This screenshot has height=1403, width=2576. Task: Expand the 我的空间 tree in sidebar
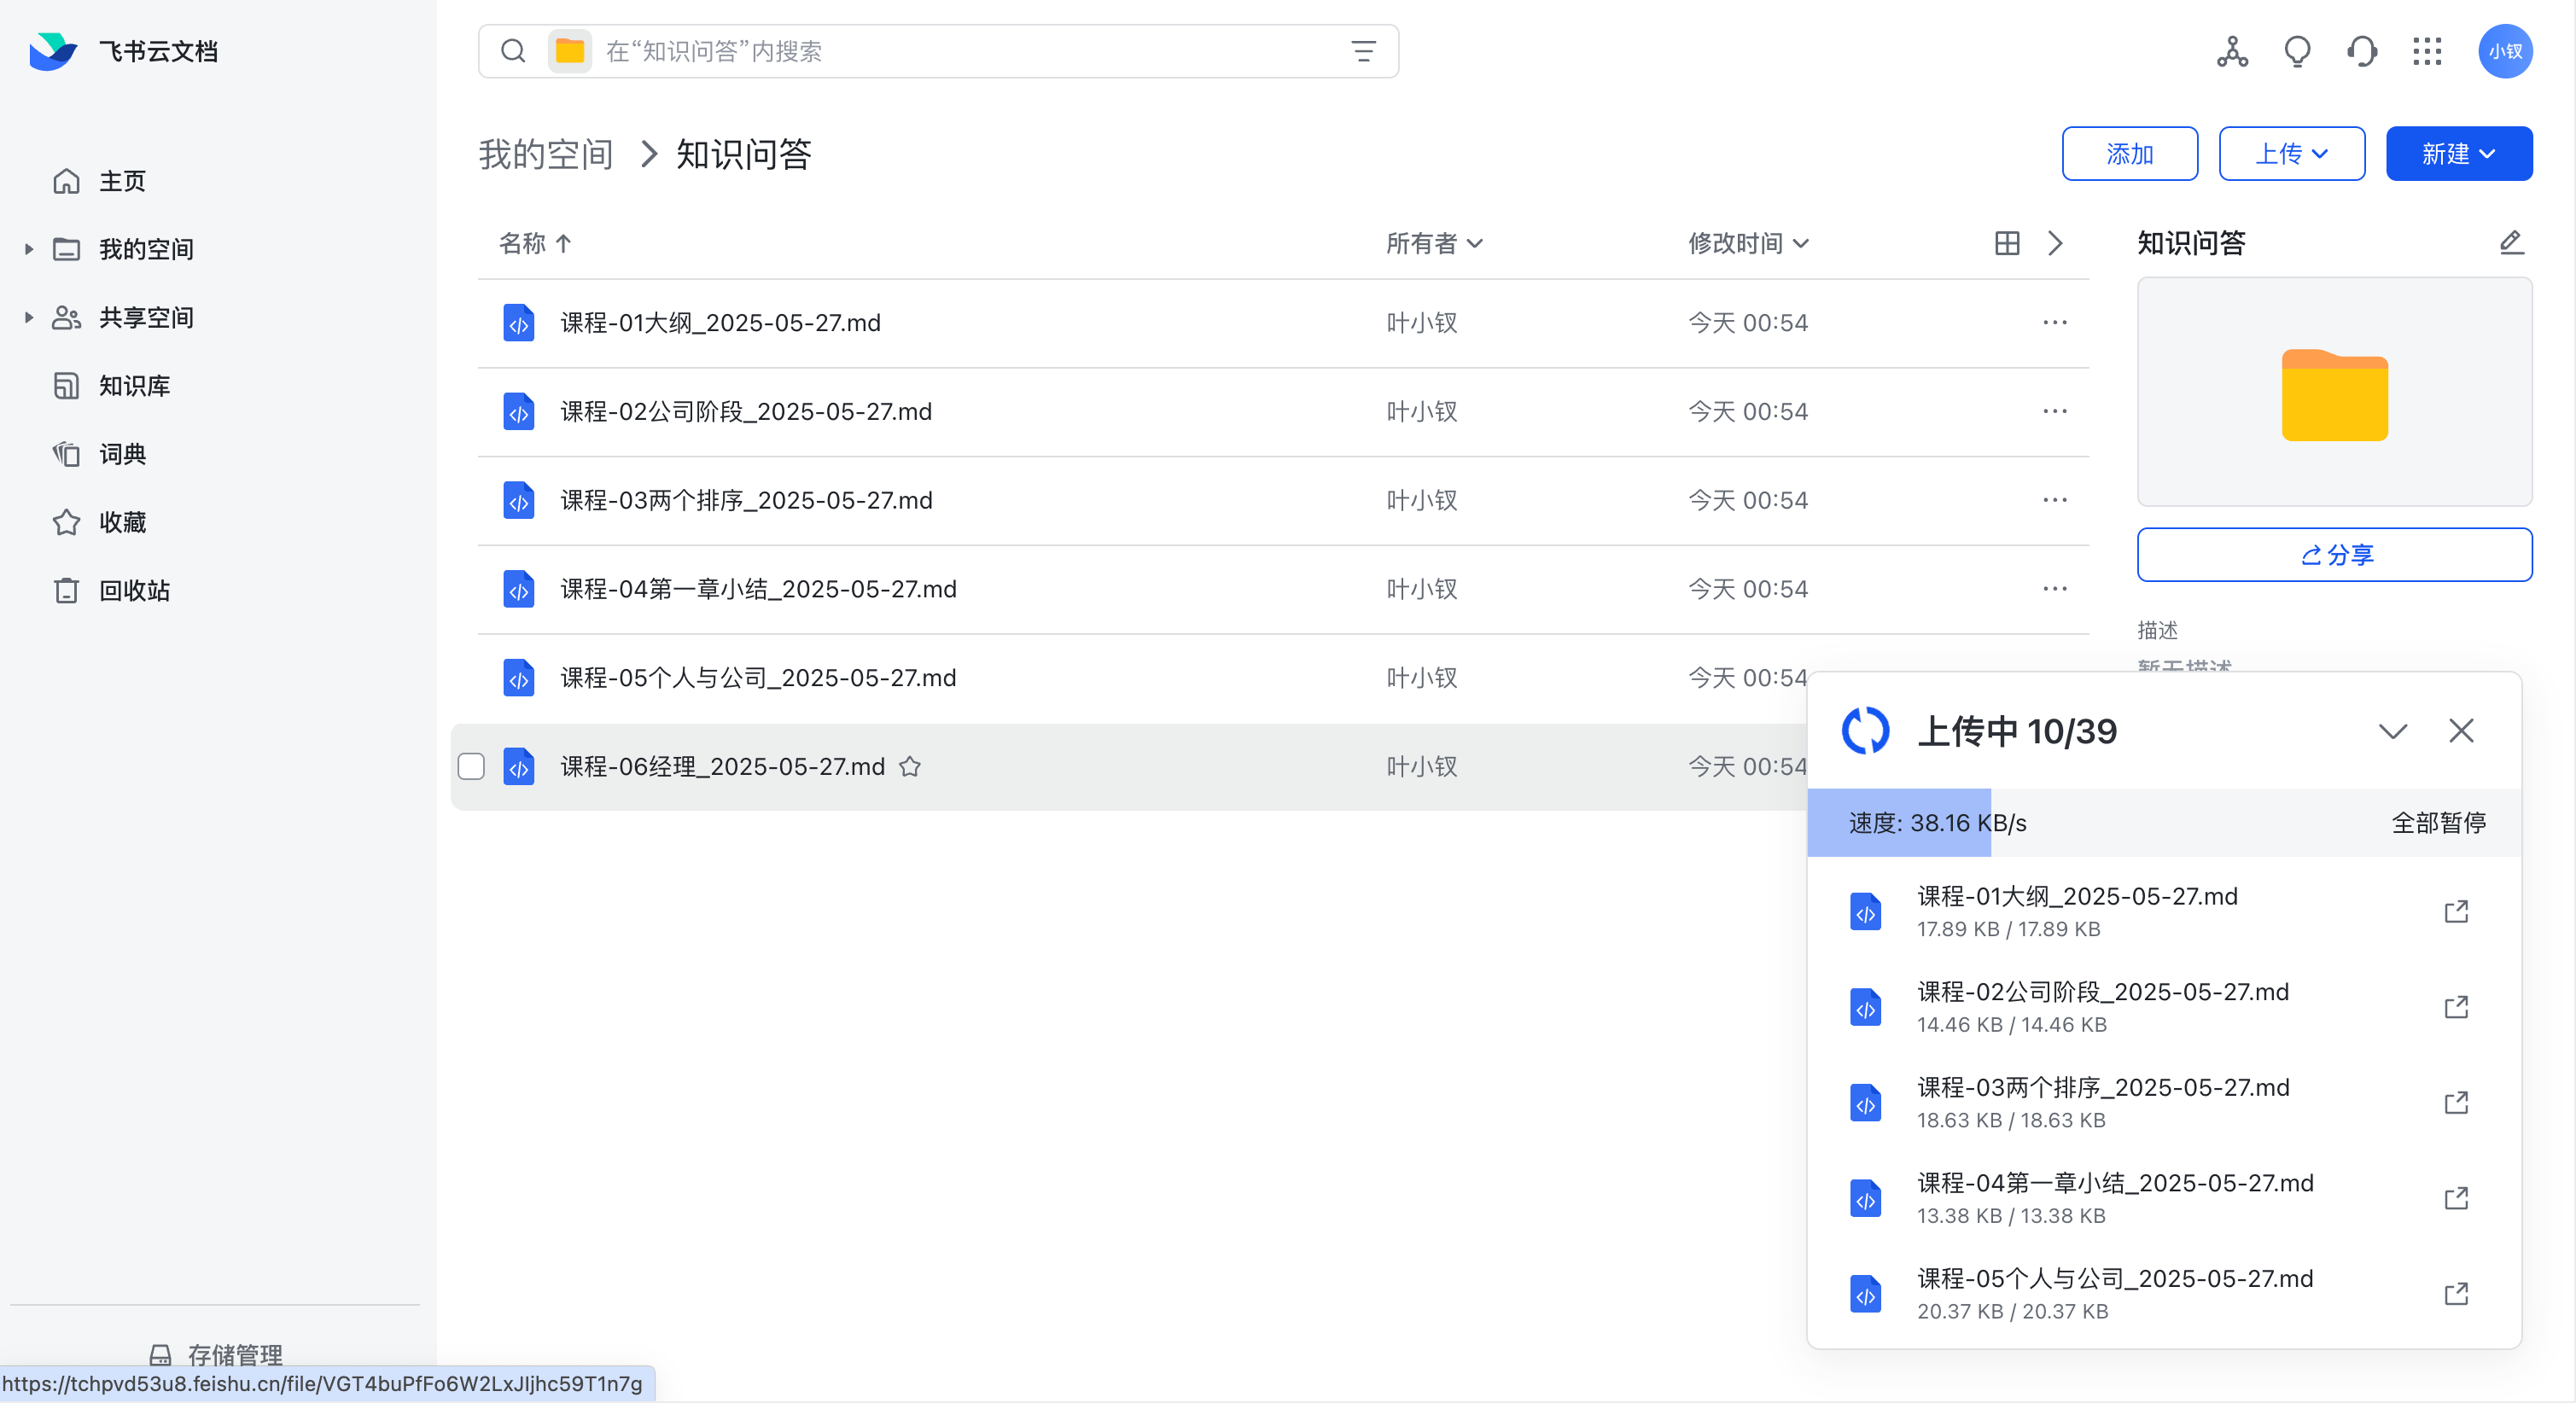click(x=27, y=249)
